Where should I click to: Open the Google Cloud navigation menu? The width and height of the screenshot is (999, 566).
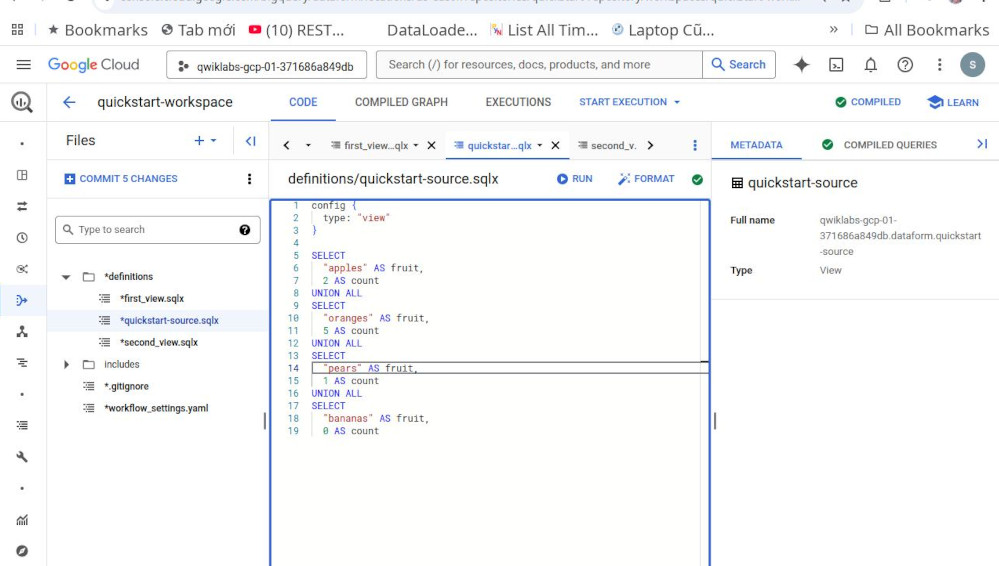tap(24, 64)
